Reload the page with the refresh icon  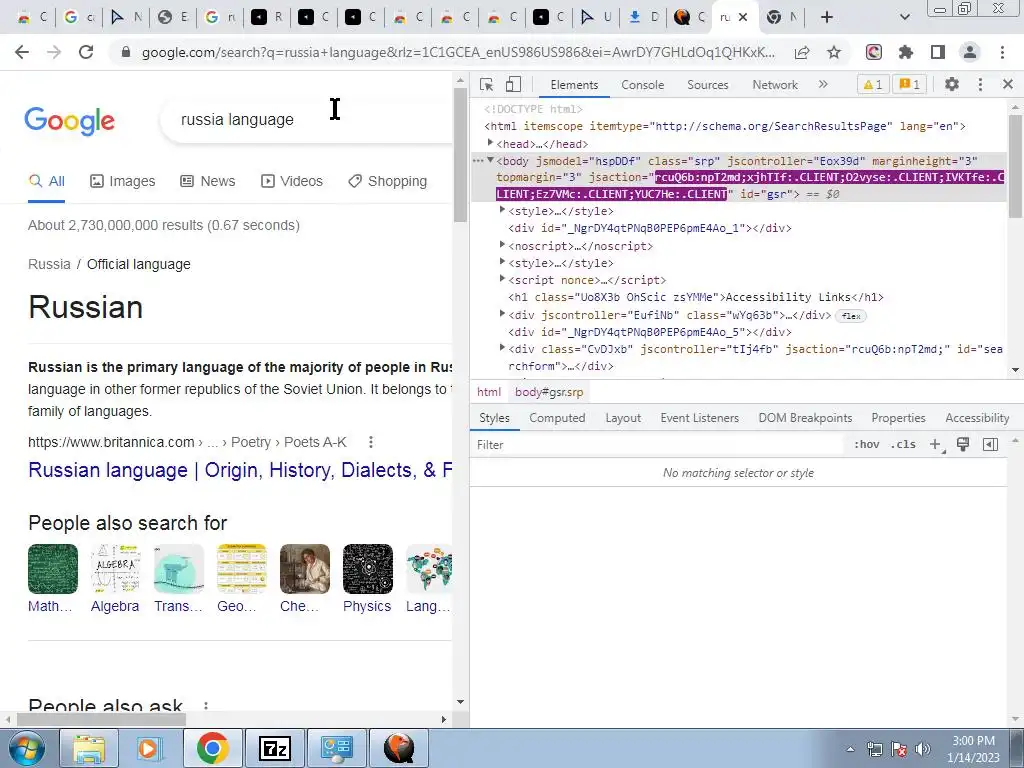click(x=86, y=52)
